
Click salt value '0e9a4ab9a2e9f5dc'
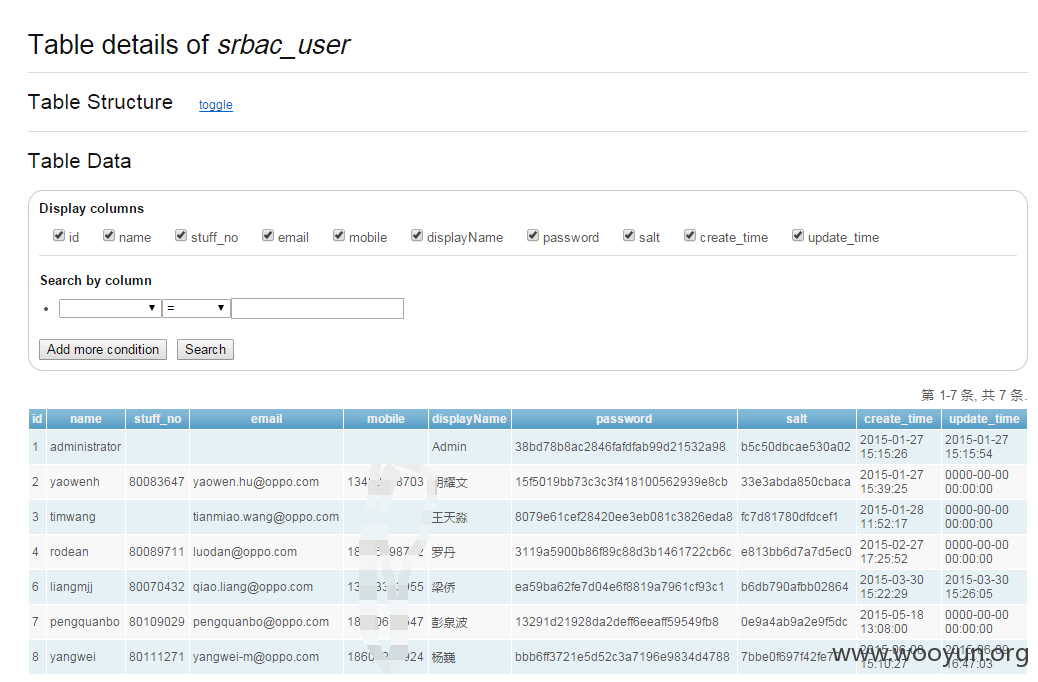(794, 622)
